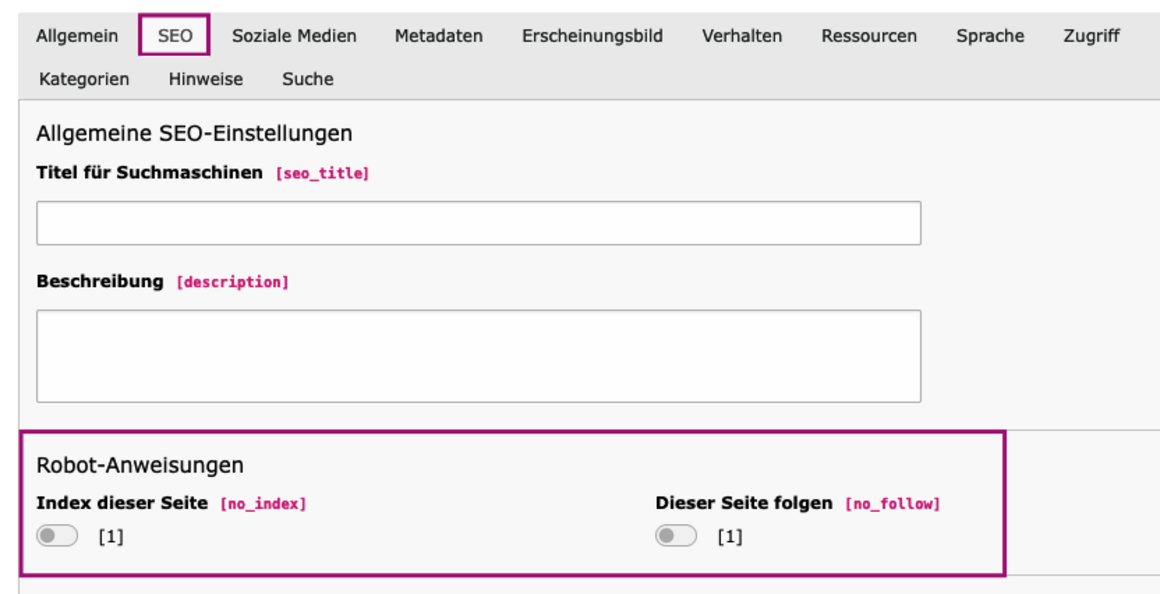
Task: Go to the Erscheinungsbild tab
Action: 592,36
